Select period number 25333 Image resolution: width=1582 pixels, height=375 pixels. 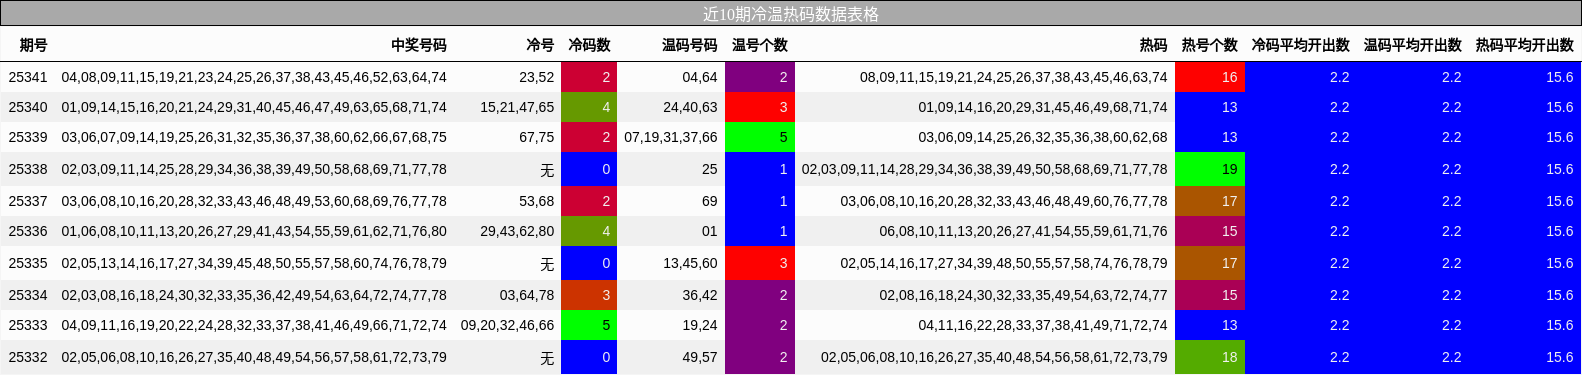click(x=28, y=325)
